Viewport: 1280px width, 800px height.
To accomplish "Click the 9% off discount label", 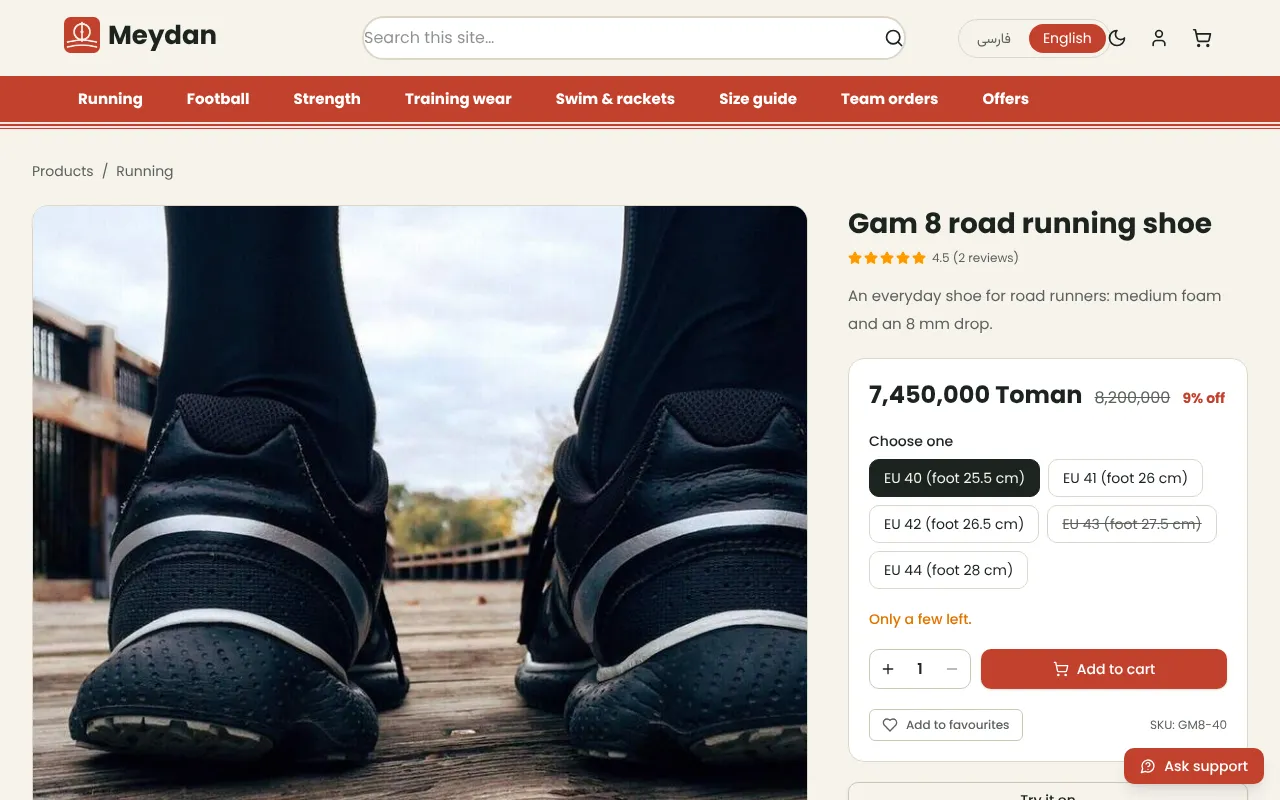I will coord(1204,398).
